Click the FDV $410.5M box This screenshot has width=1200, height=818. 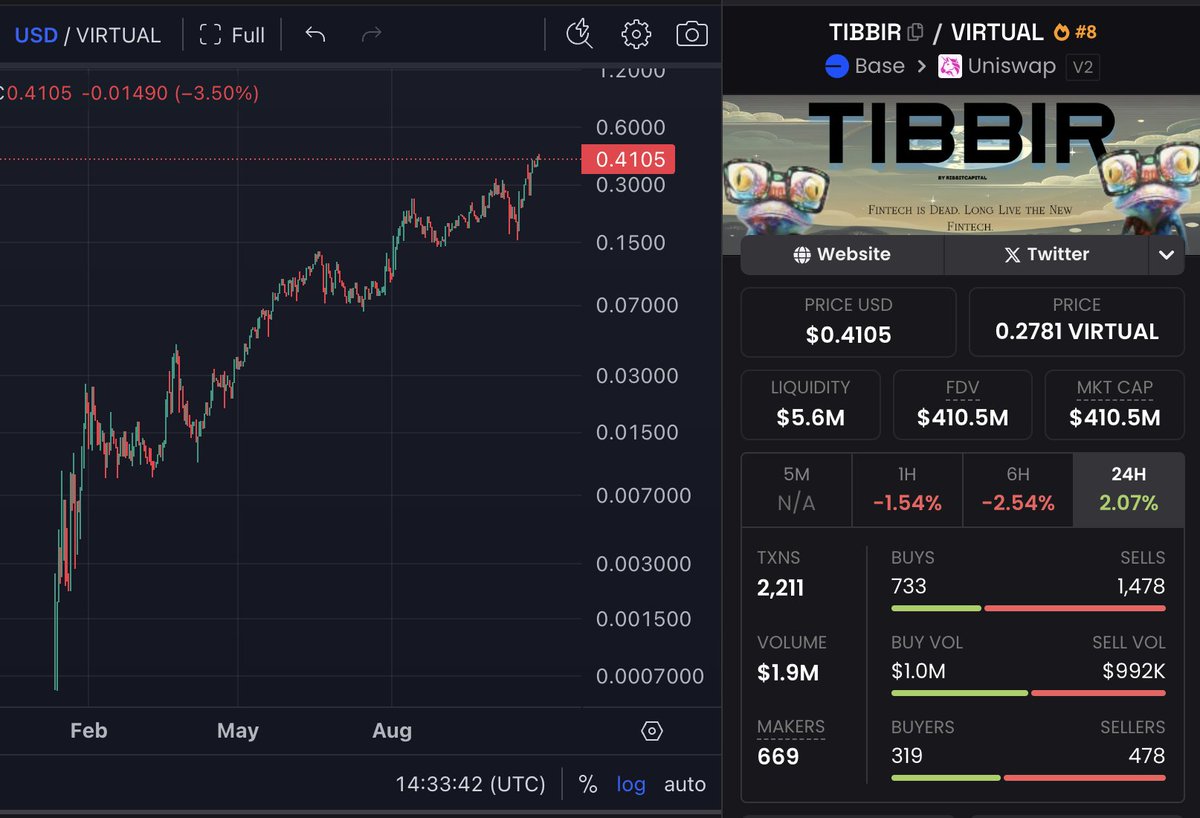tap(962, 404)
